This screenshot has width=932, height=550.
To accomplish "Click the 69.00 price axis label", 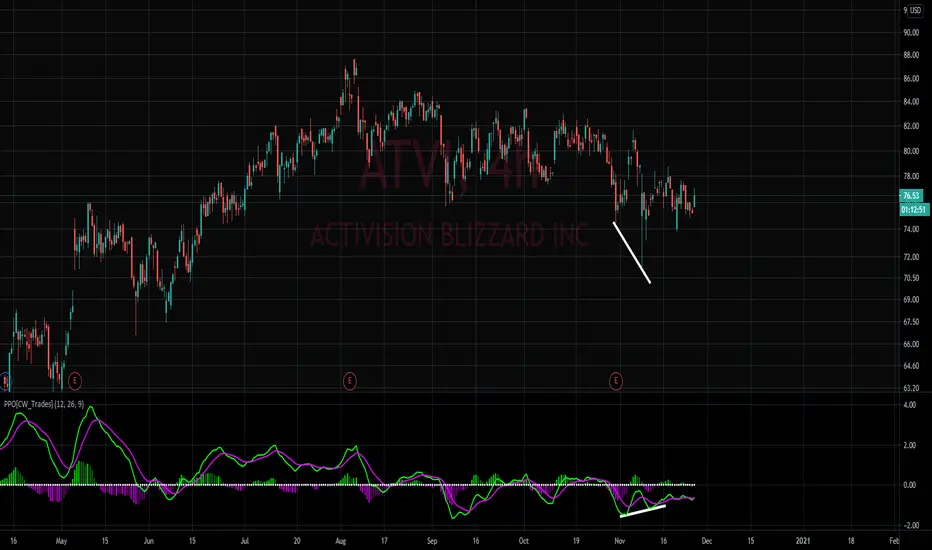I will tap(911, 300).
